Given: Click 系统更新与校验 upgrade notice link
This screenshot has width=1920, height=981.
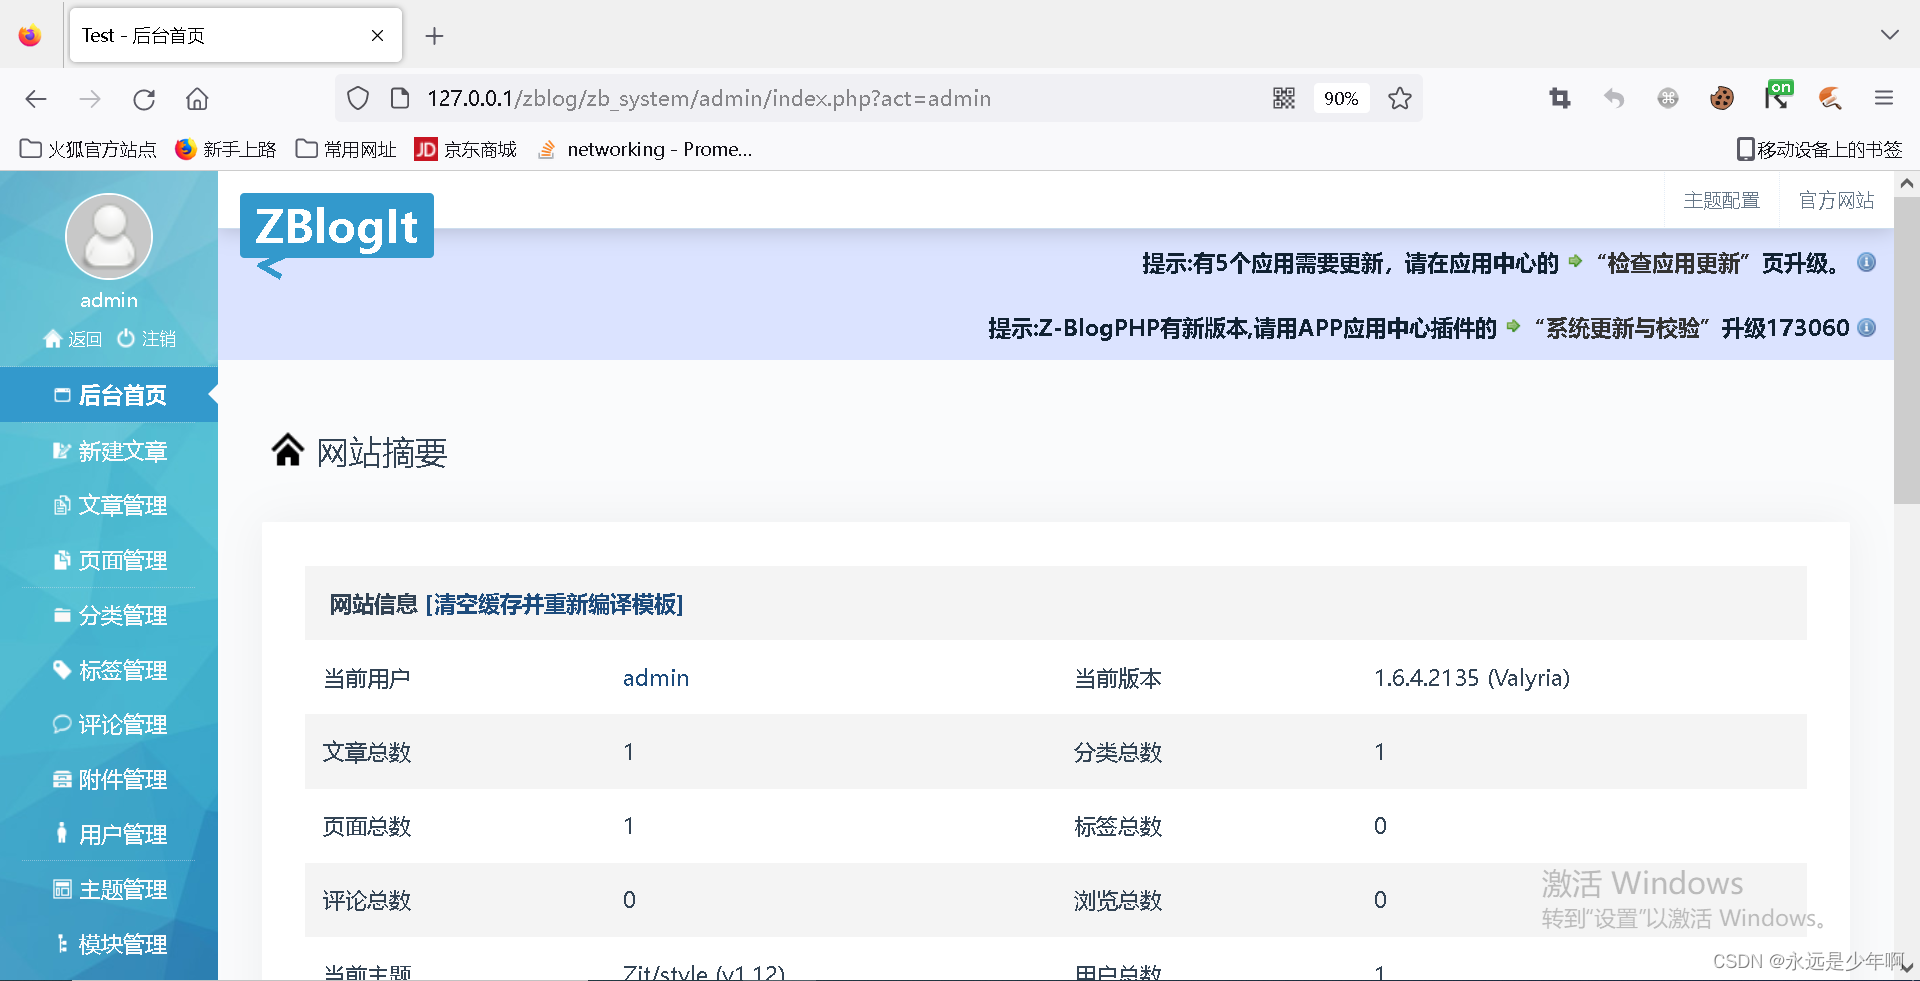Looking at the screenshot, I should 1622,328.
